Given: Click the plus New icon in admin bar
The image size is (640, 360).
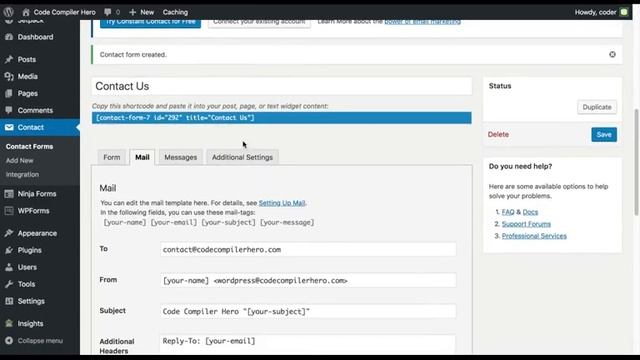Looking at the screenshot, I should click(133, 12).
